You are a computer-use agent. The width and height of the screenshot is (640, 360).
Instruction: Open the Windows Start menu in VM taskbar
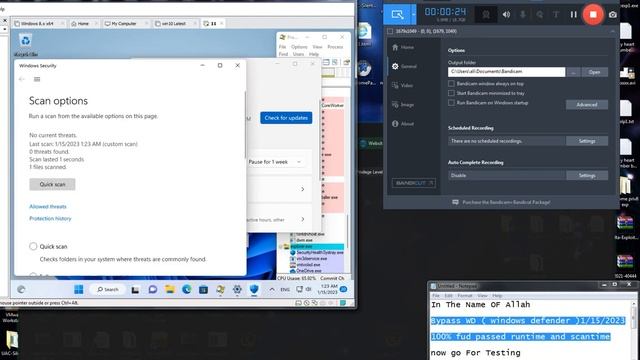click(79, 289)
